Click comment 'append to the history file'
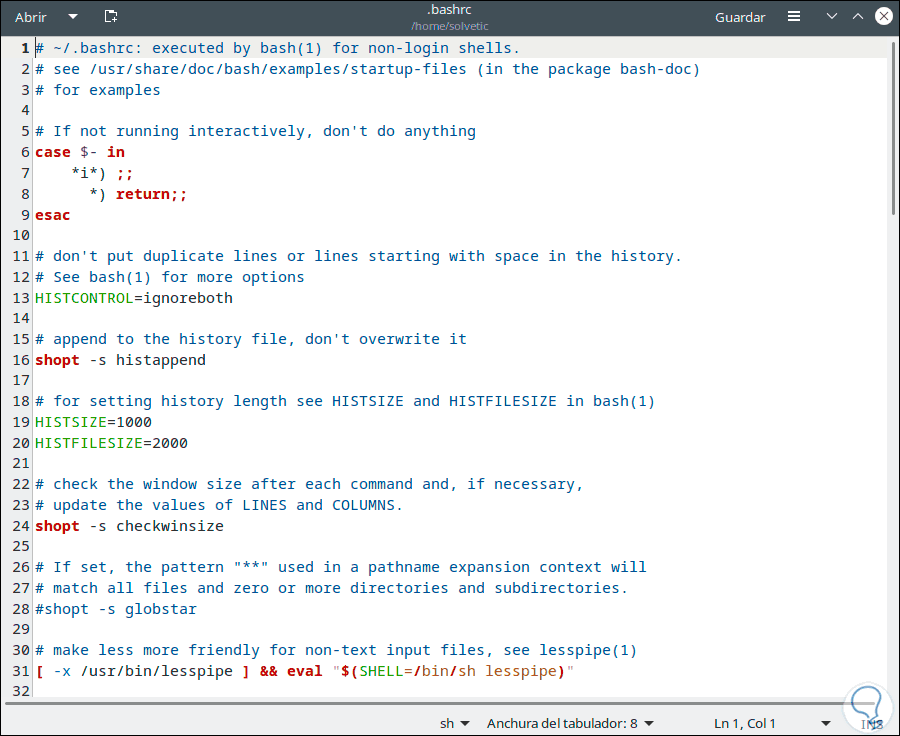900x736 pixels. pyautogui.click(x=251, y=339)
